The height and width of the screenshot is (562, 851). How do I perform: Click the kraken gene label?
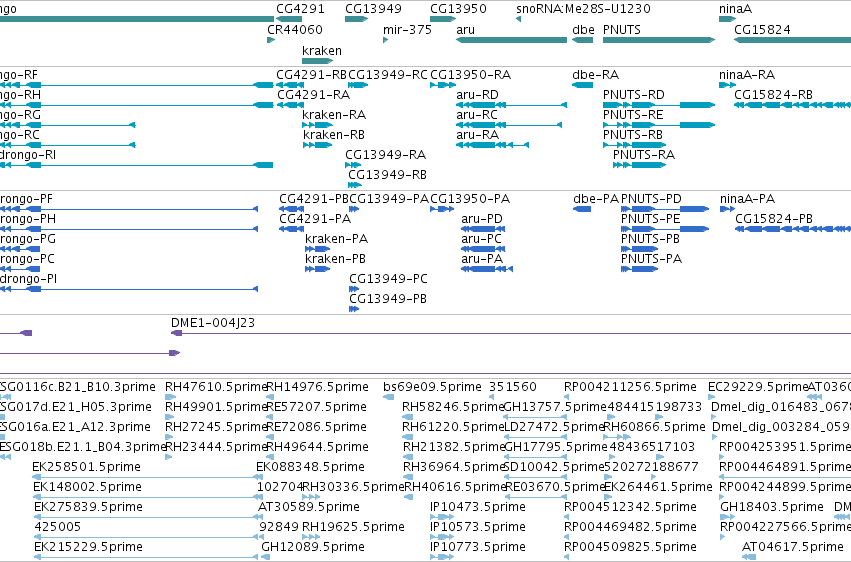322,50
